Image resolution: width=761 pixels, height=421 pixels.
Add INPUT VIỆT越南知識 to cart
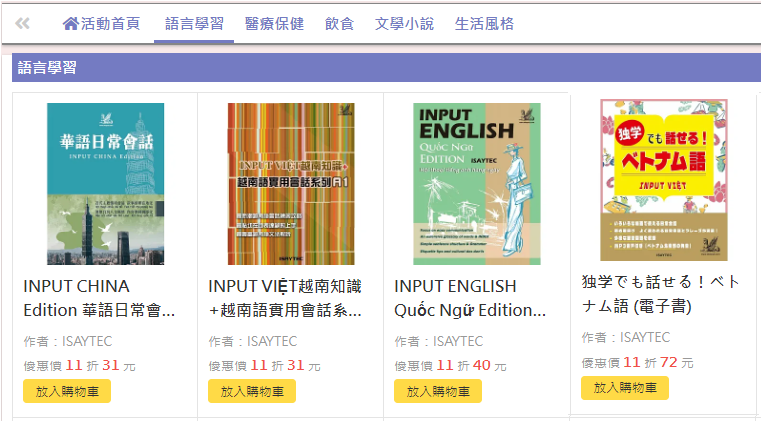tap(252, 391)
